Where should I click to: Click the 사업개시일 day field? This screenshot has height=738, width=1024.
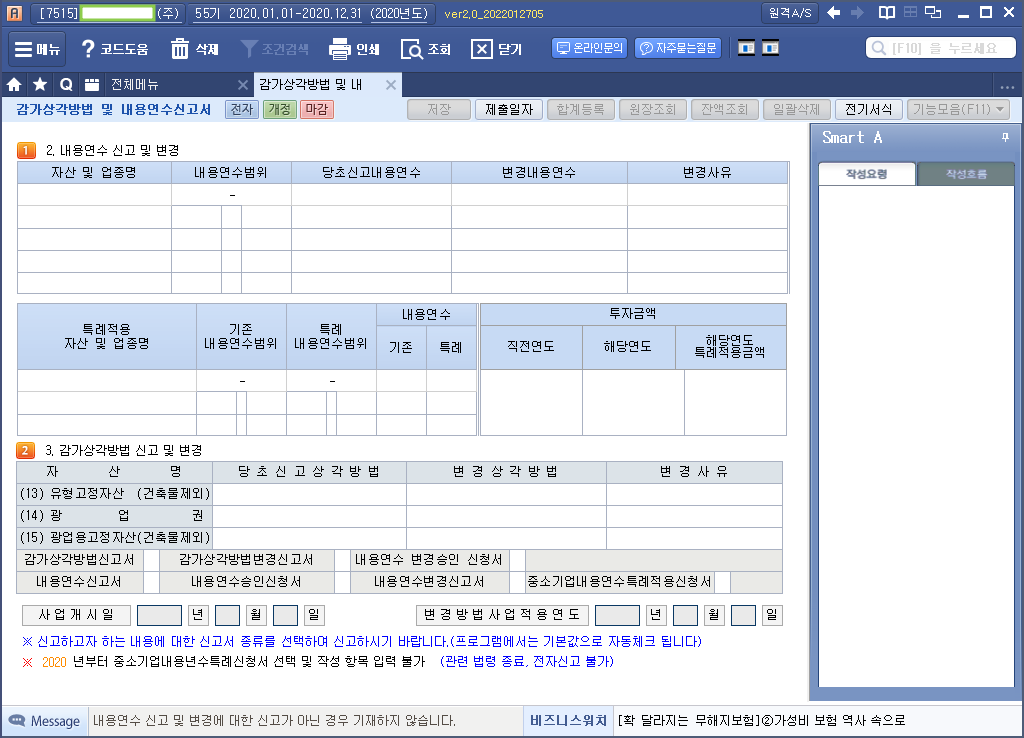pos(285,615)
